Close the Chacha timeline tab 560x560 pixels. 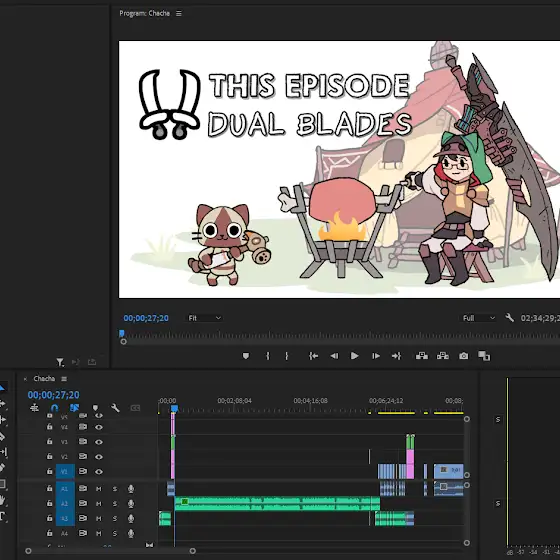coord(25,379)
